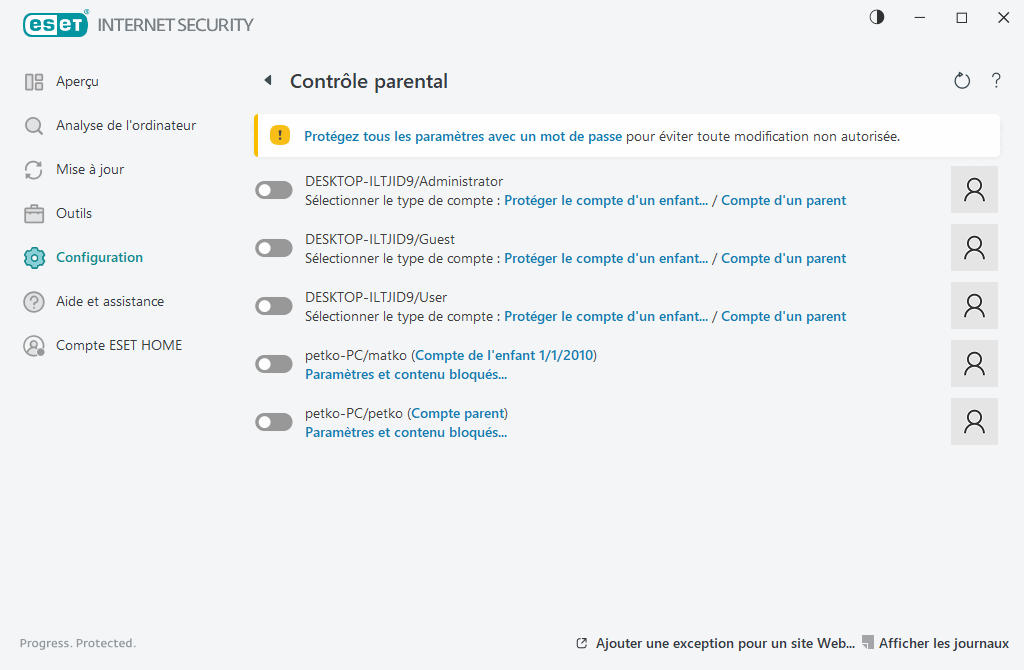
Task: Click the refresh icon near Contrôle parental
Action: coord(961,80)
